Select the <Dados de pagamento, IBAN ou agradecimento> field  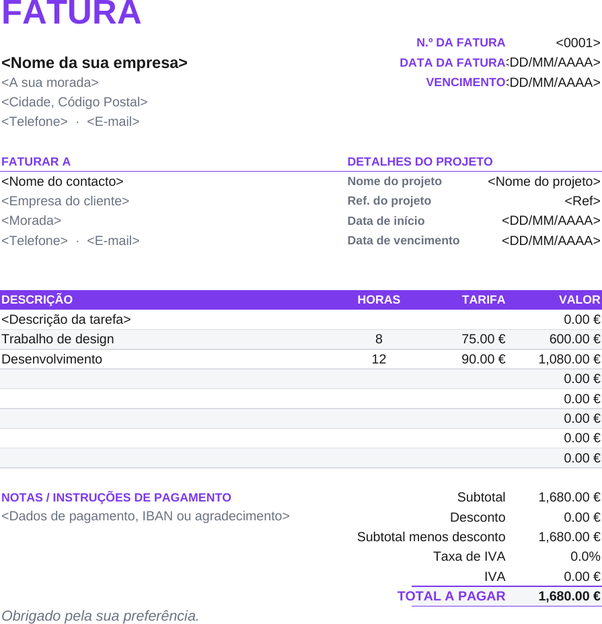click(146, 516)
